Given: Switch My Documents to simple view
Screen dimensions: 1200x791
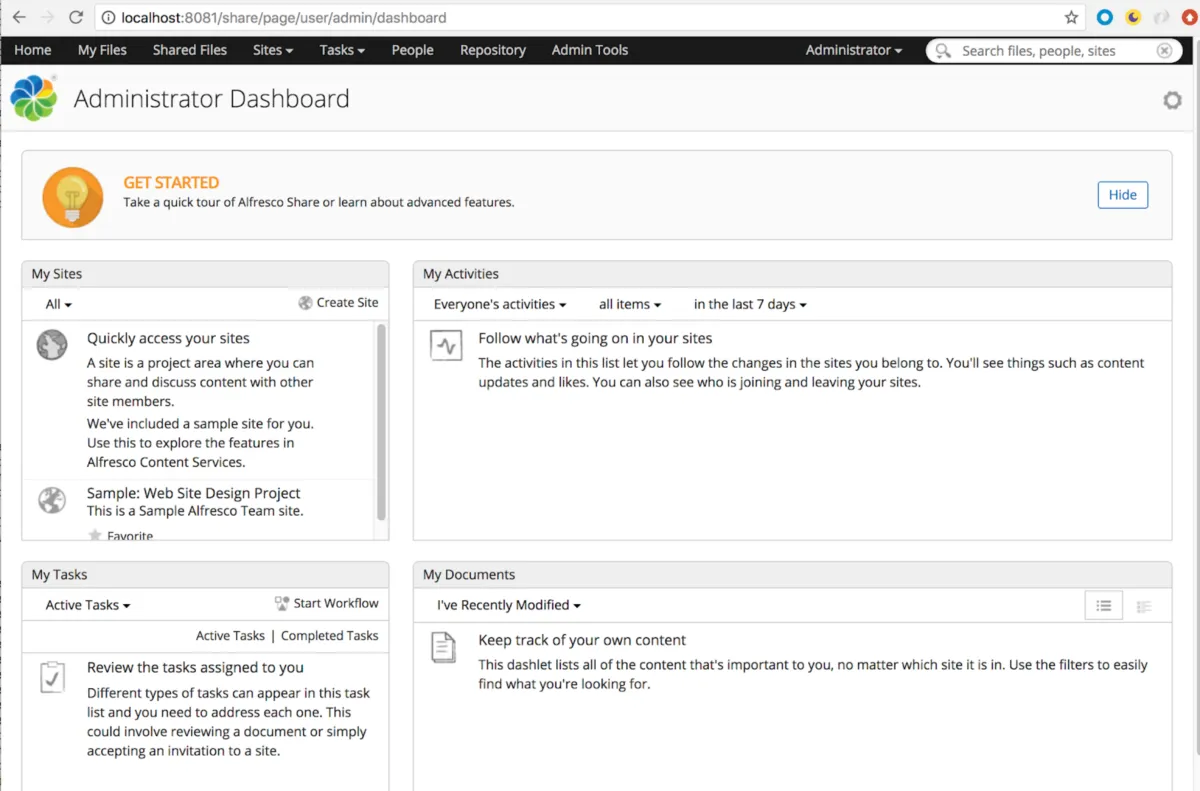Looking at the screenshot, I should click(1104, 605).
